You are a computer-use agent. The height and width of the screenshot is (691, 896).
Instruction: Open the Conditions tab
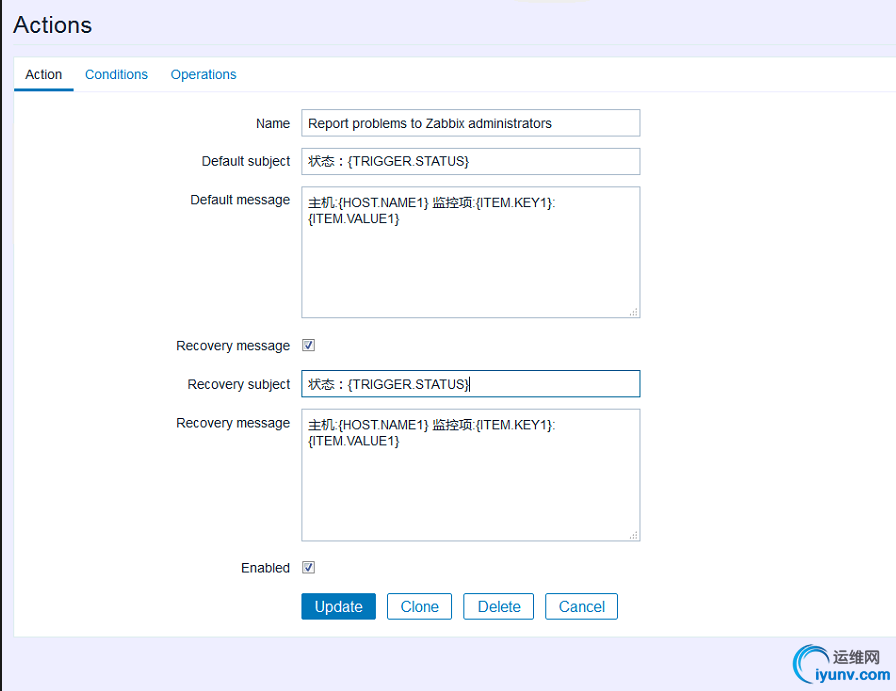tap(117, 75)
